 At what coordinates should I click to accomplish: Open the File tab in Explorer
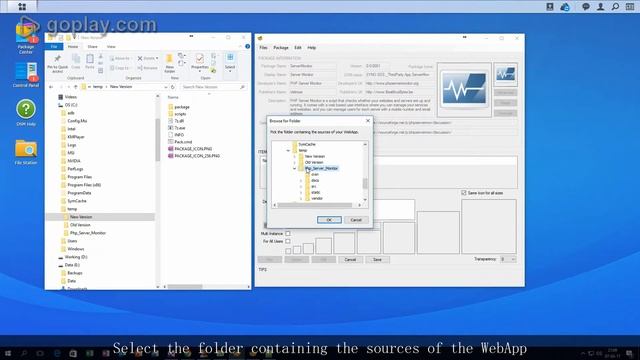pyautogui.click(x=54, y=47)
